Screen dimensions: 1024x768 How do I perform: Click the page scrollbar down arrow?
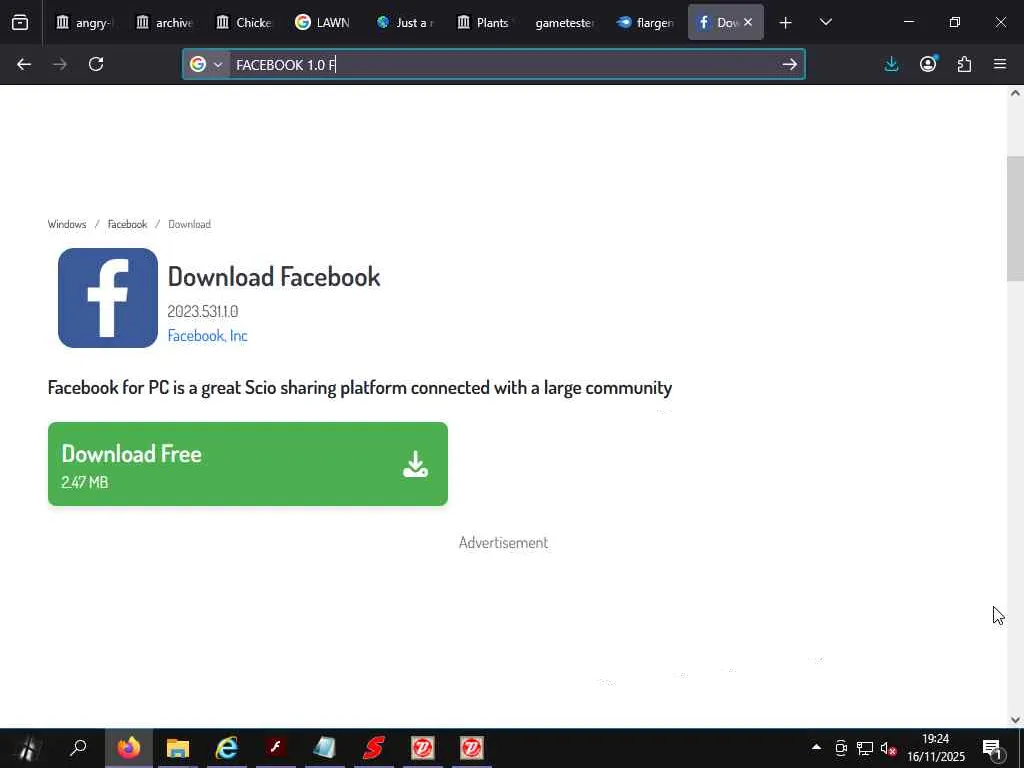(1015, 720)
